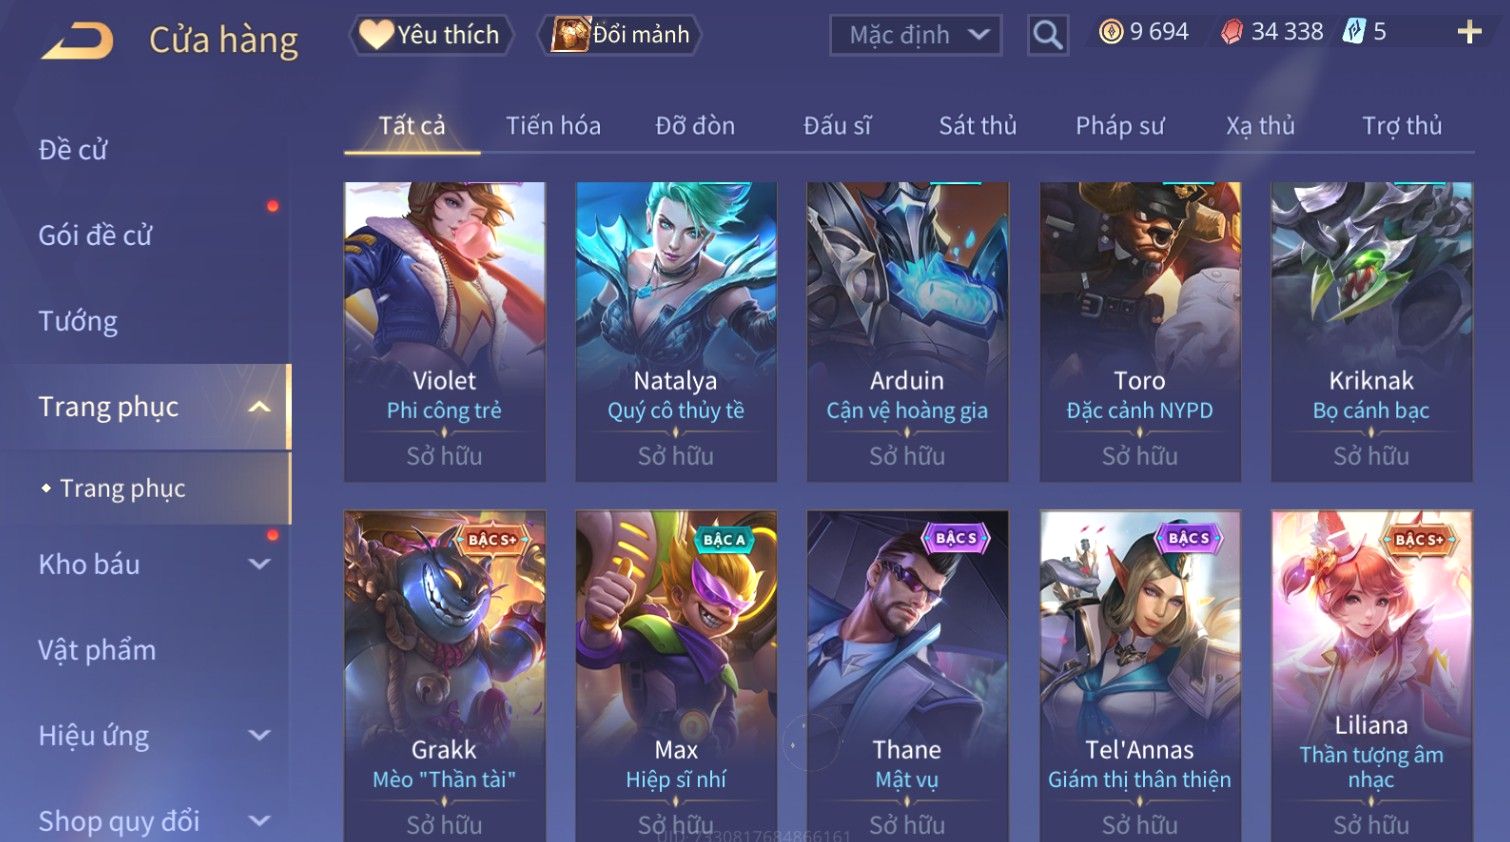Switch to the Pháp sư tab
This screenshot has height=842, width=1510.
coord(1119,126)
